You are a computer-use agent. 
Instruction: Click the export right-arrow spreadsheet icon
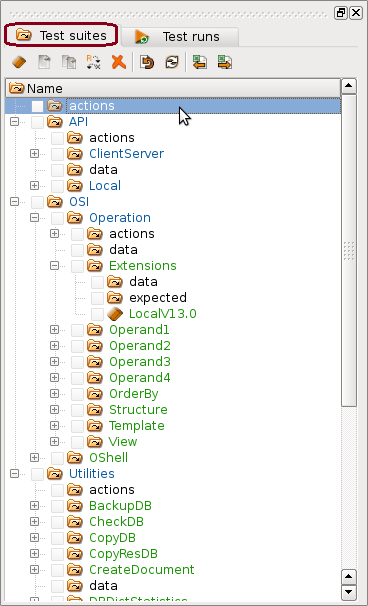pyautogui.click(x=225, y=62)
